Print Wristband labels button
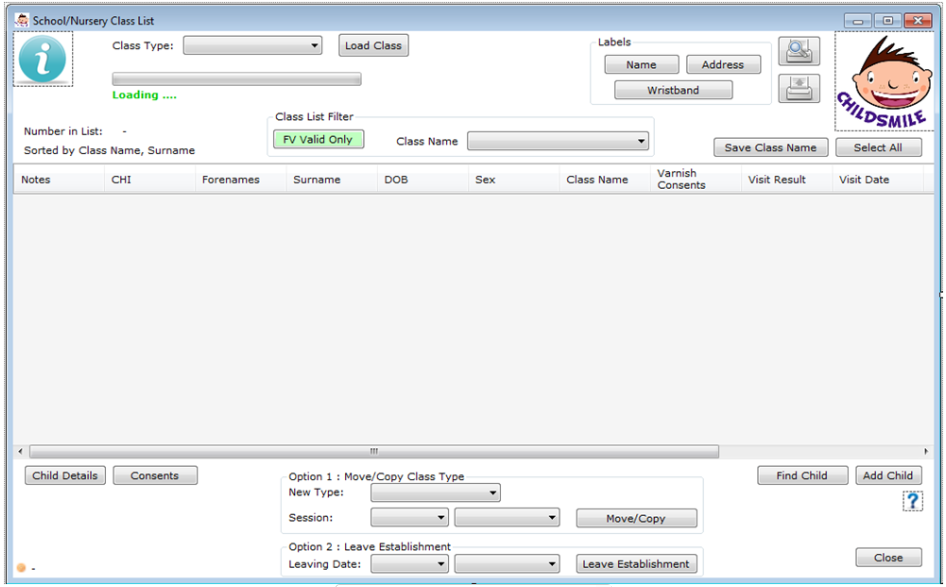This screenshot has height=587, width=946. click(673, 90)
